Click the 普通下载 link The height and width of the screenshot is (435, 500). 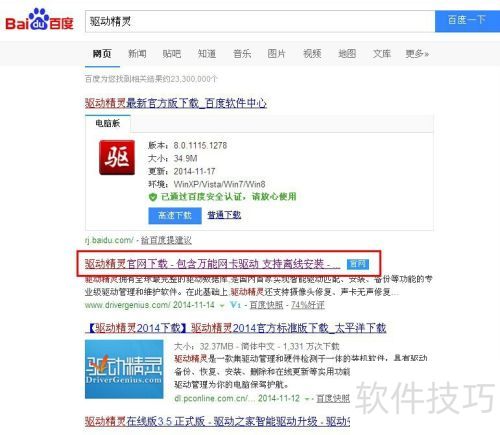click(x=224, y=215)
